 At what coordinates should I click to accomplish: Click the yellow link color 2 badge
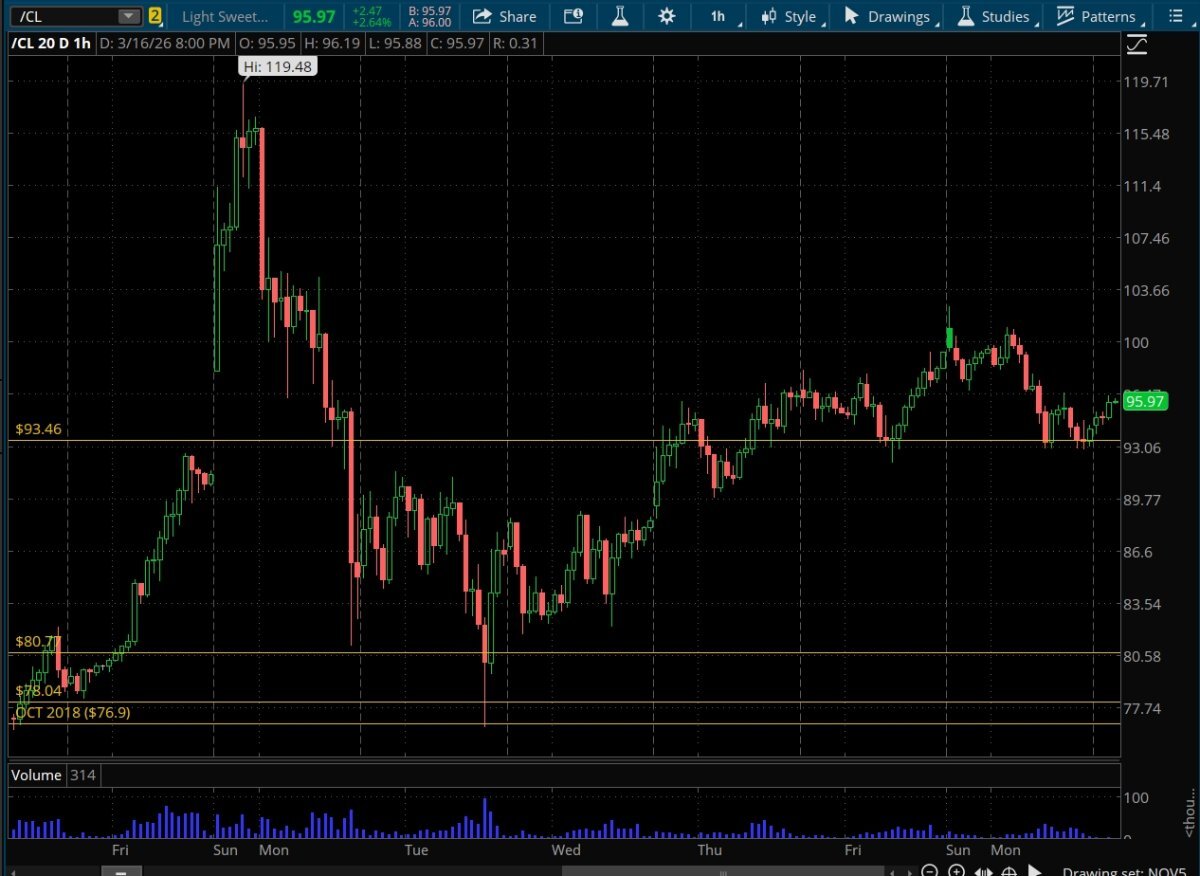pyautogui.click(x=155, y=16)
